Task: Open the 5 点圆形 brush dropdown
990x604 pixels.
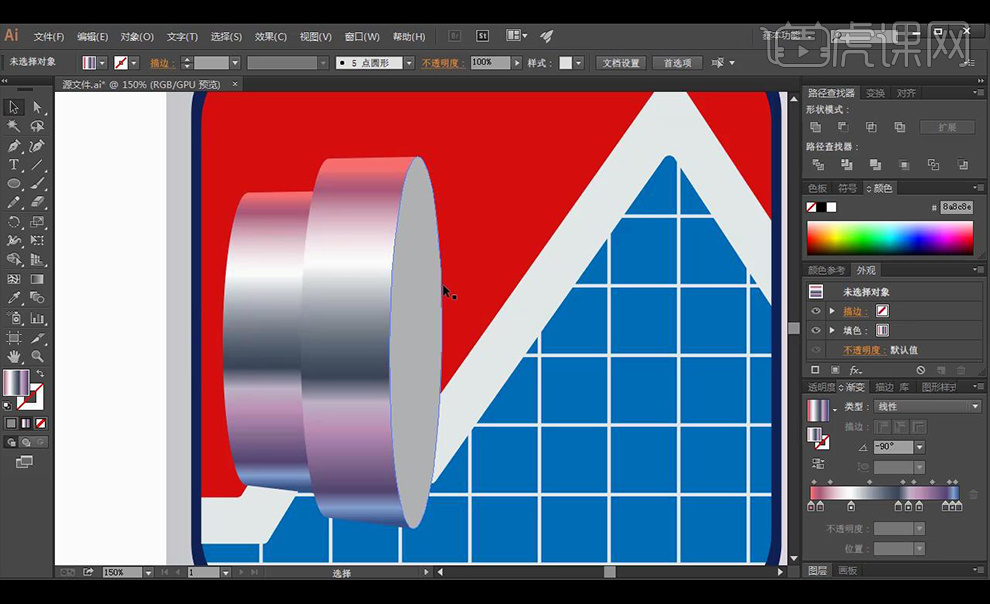Action: coord(409,62)
